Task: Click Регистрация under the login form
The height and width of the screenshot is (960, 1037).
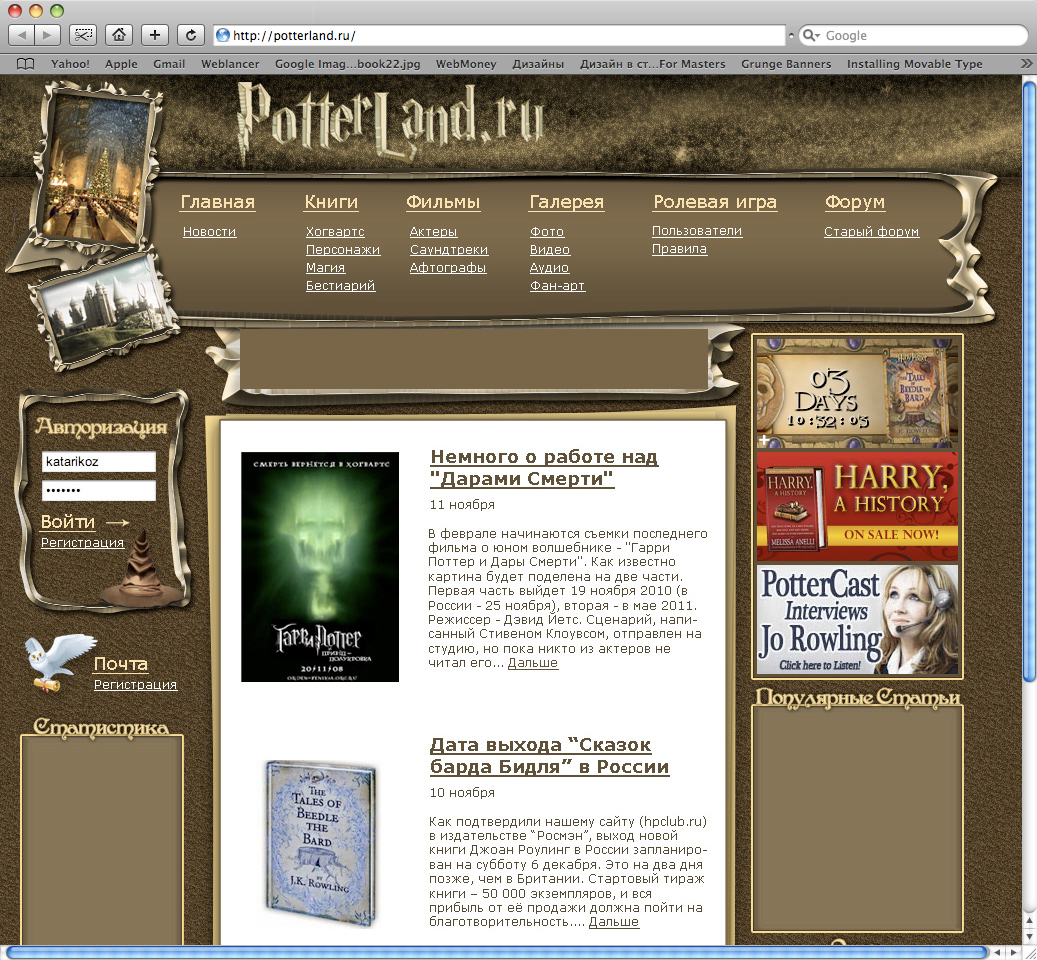Action: pos(82,543)
